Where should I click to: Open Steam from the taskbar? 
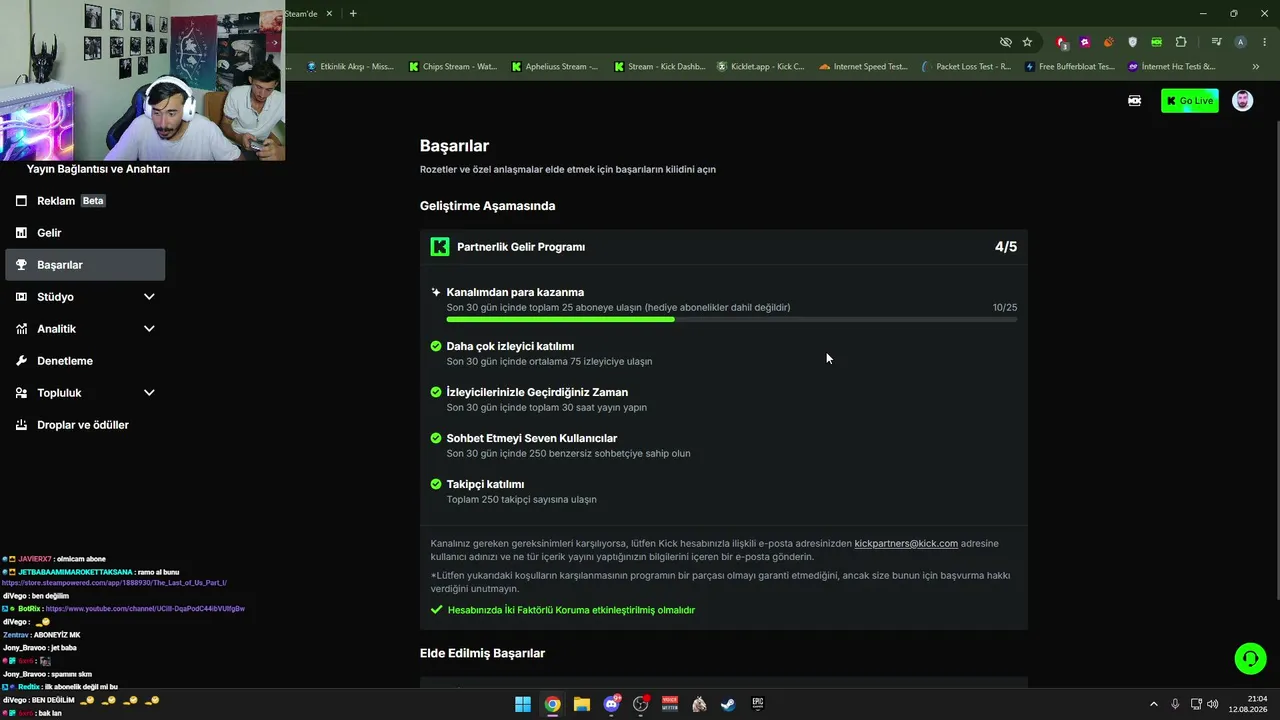(729, 704)
